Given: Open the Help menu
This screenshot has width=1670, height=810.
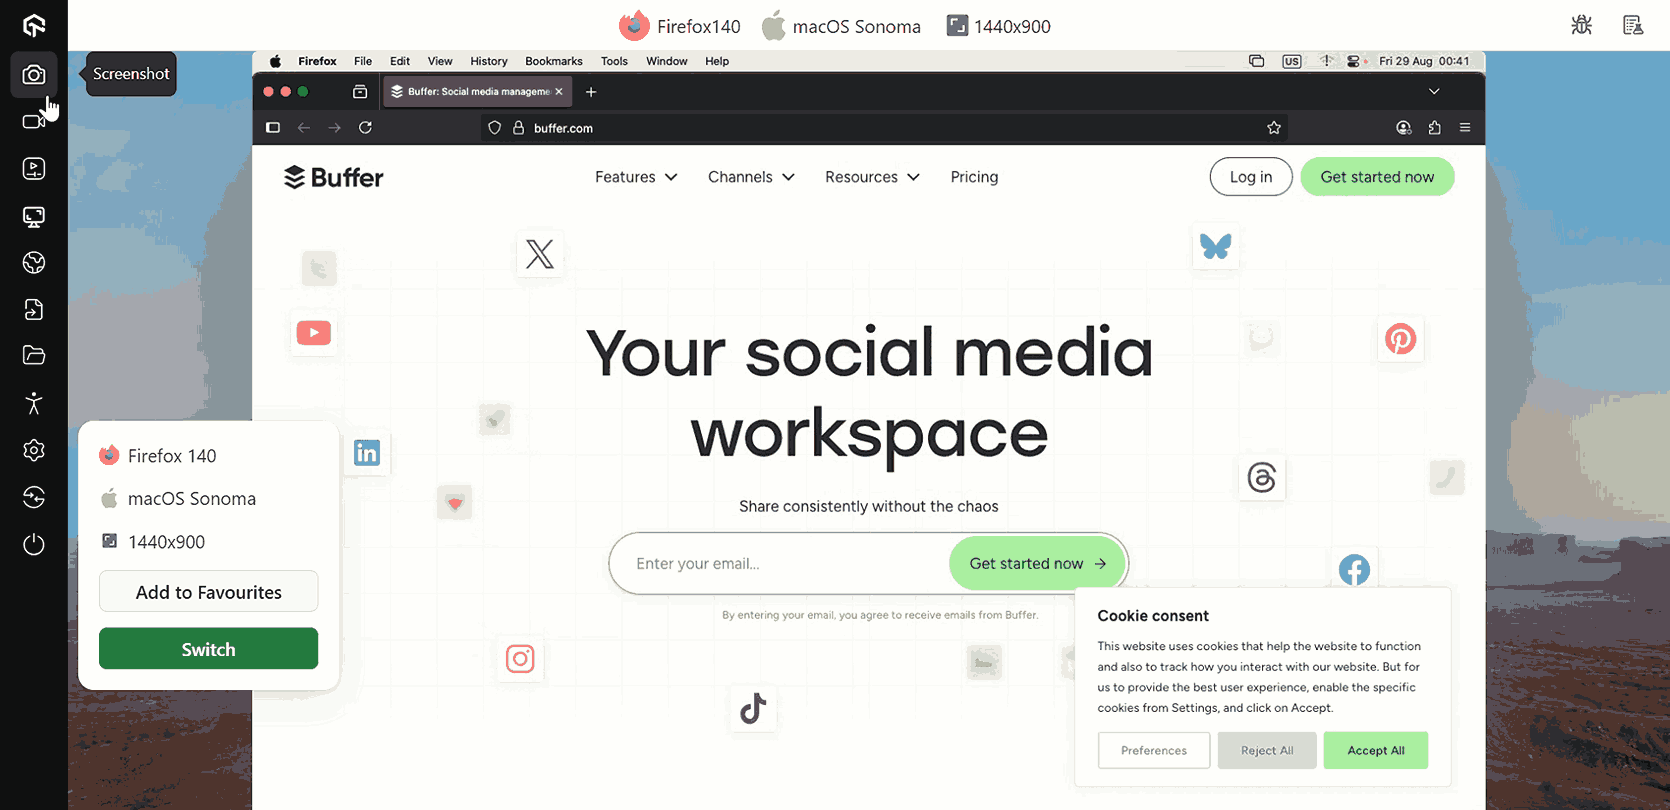Looking at the screenshot, I should pyautogui.click(x=717, y=61).
